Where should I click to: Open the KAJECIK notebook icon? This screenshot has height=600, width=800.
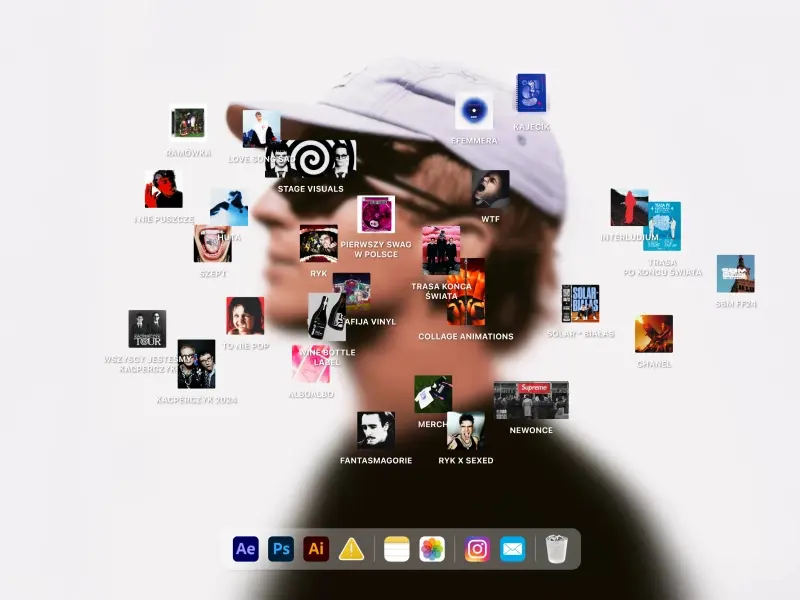[531, 94]
